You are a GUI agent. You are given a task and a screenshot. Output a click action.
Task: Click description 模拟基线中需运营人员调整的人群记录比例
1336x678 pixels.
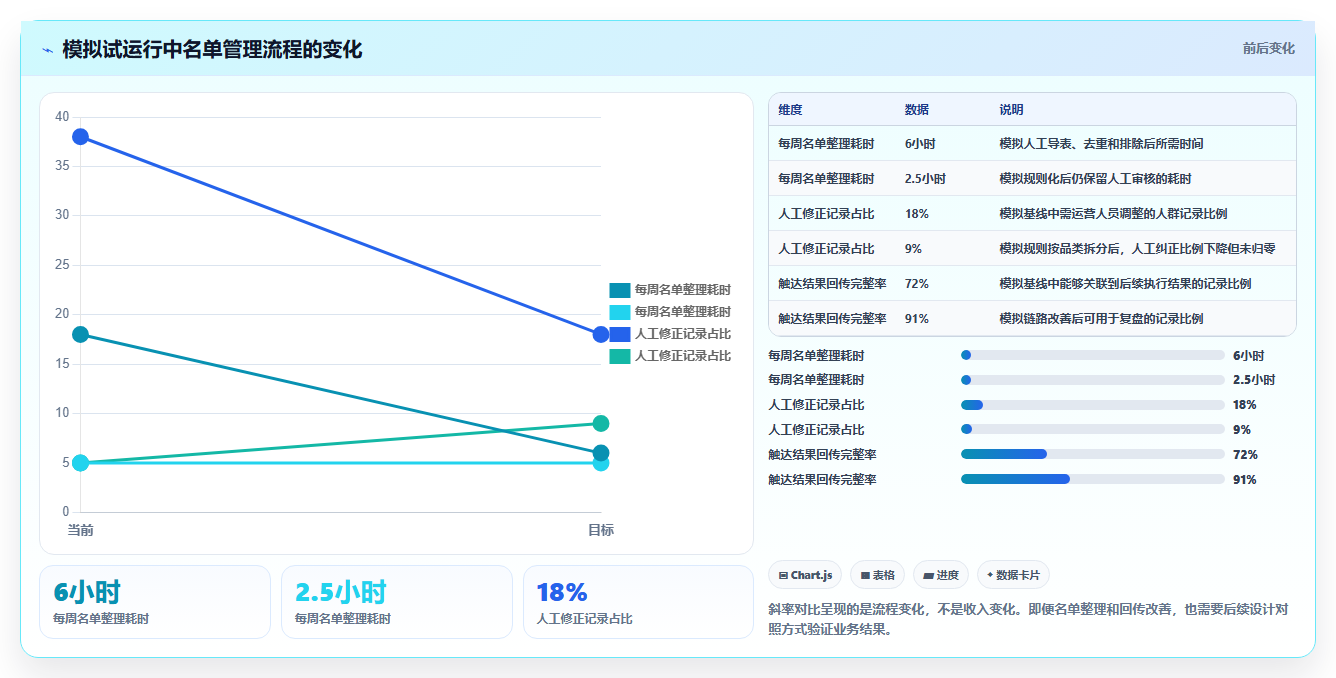[1113, 214]
